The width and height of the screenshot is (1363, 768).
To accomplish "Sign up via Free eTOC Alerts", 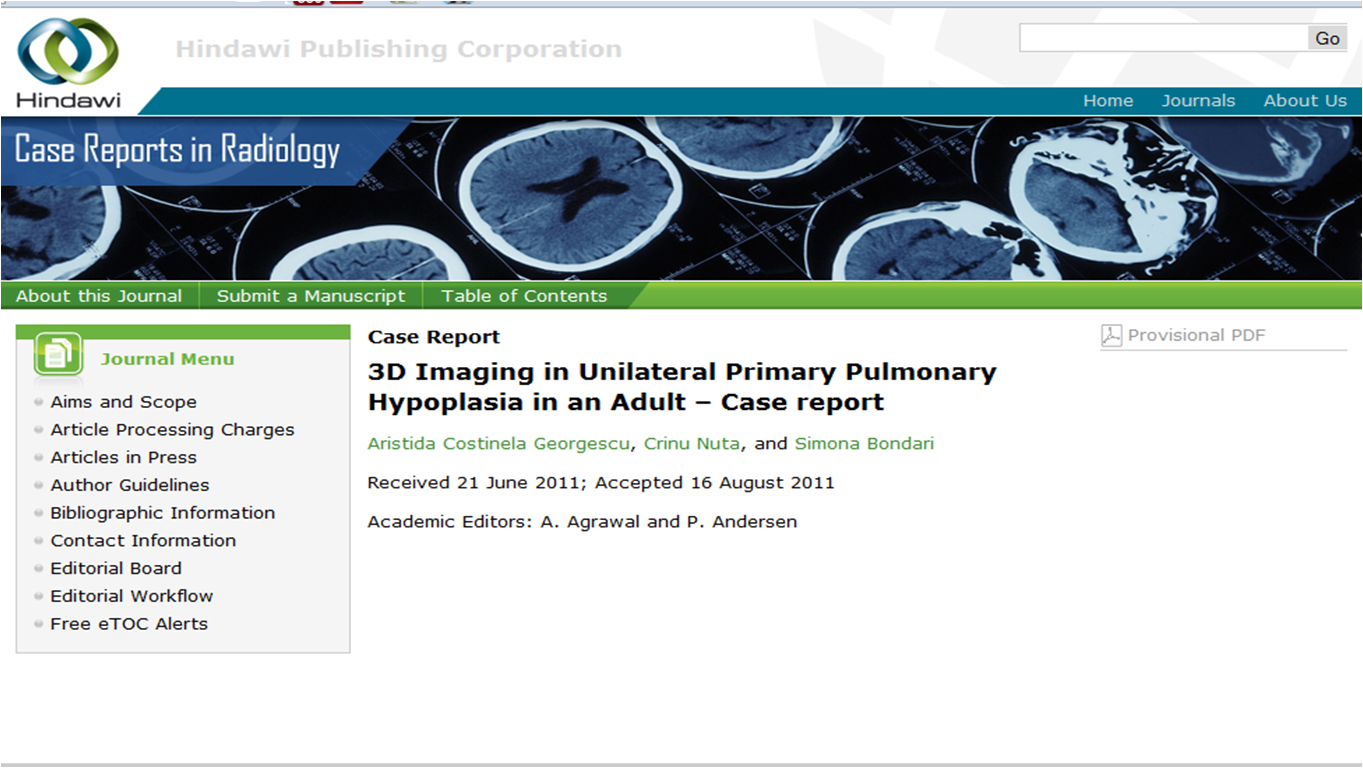I will pos(129,624).
